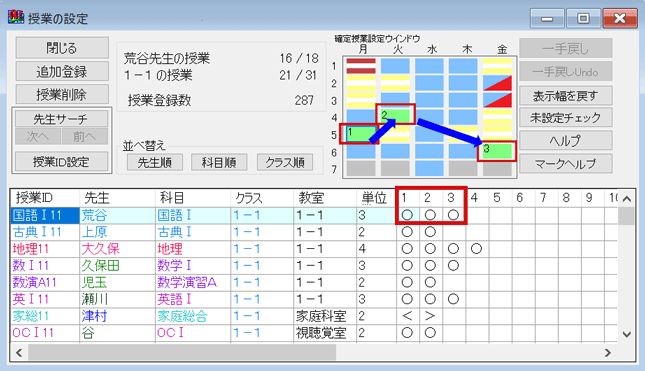Sort lessons by 先生順
645x371 pixels.
pyautogui.click(x=155, y=162)
